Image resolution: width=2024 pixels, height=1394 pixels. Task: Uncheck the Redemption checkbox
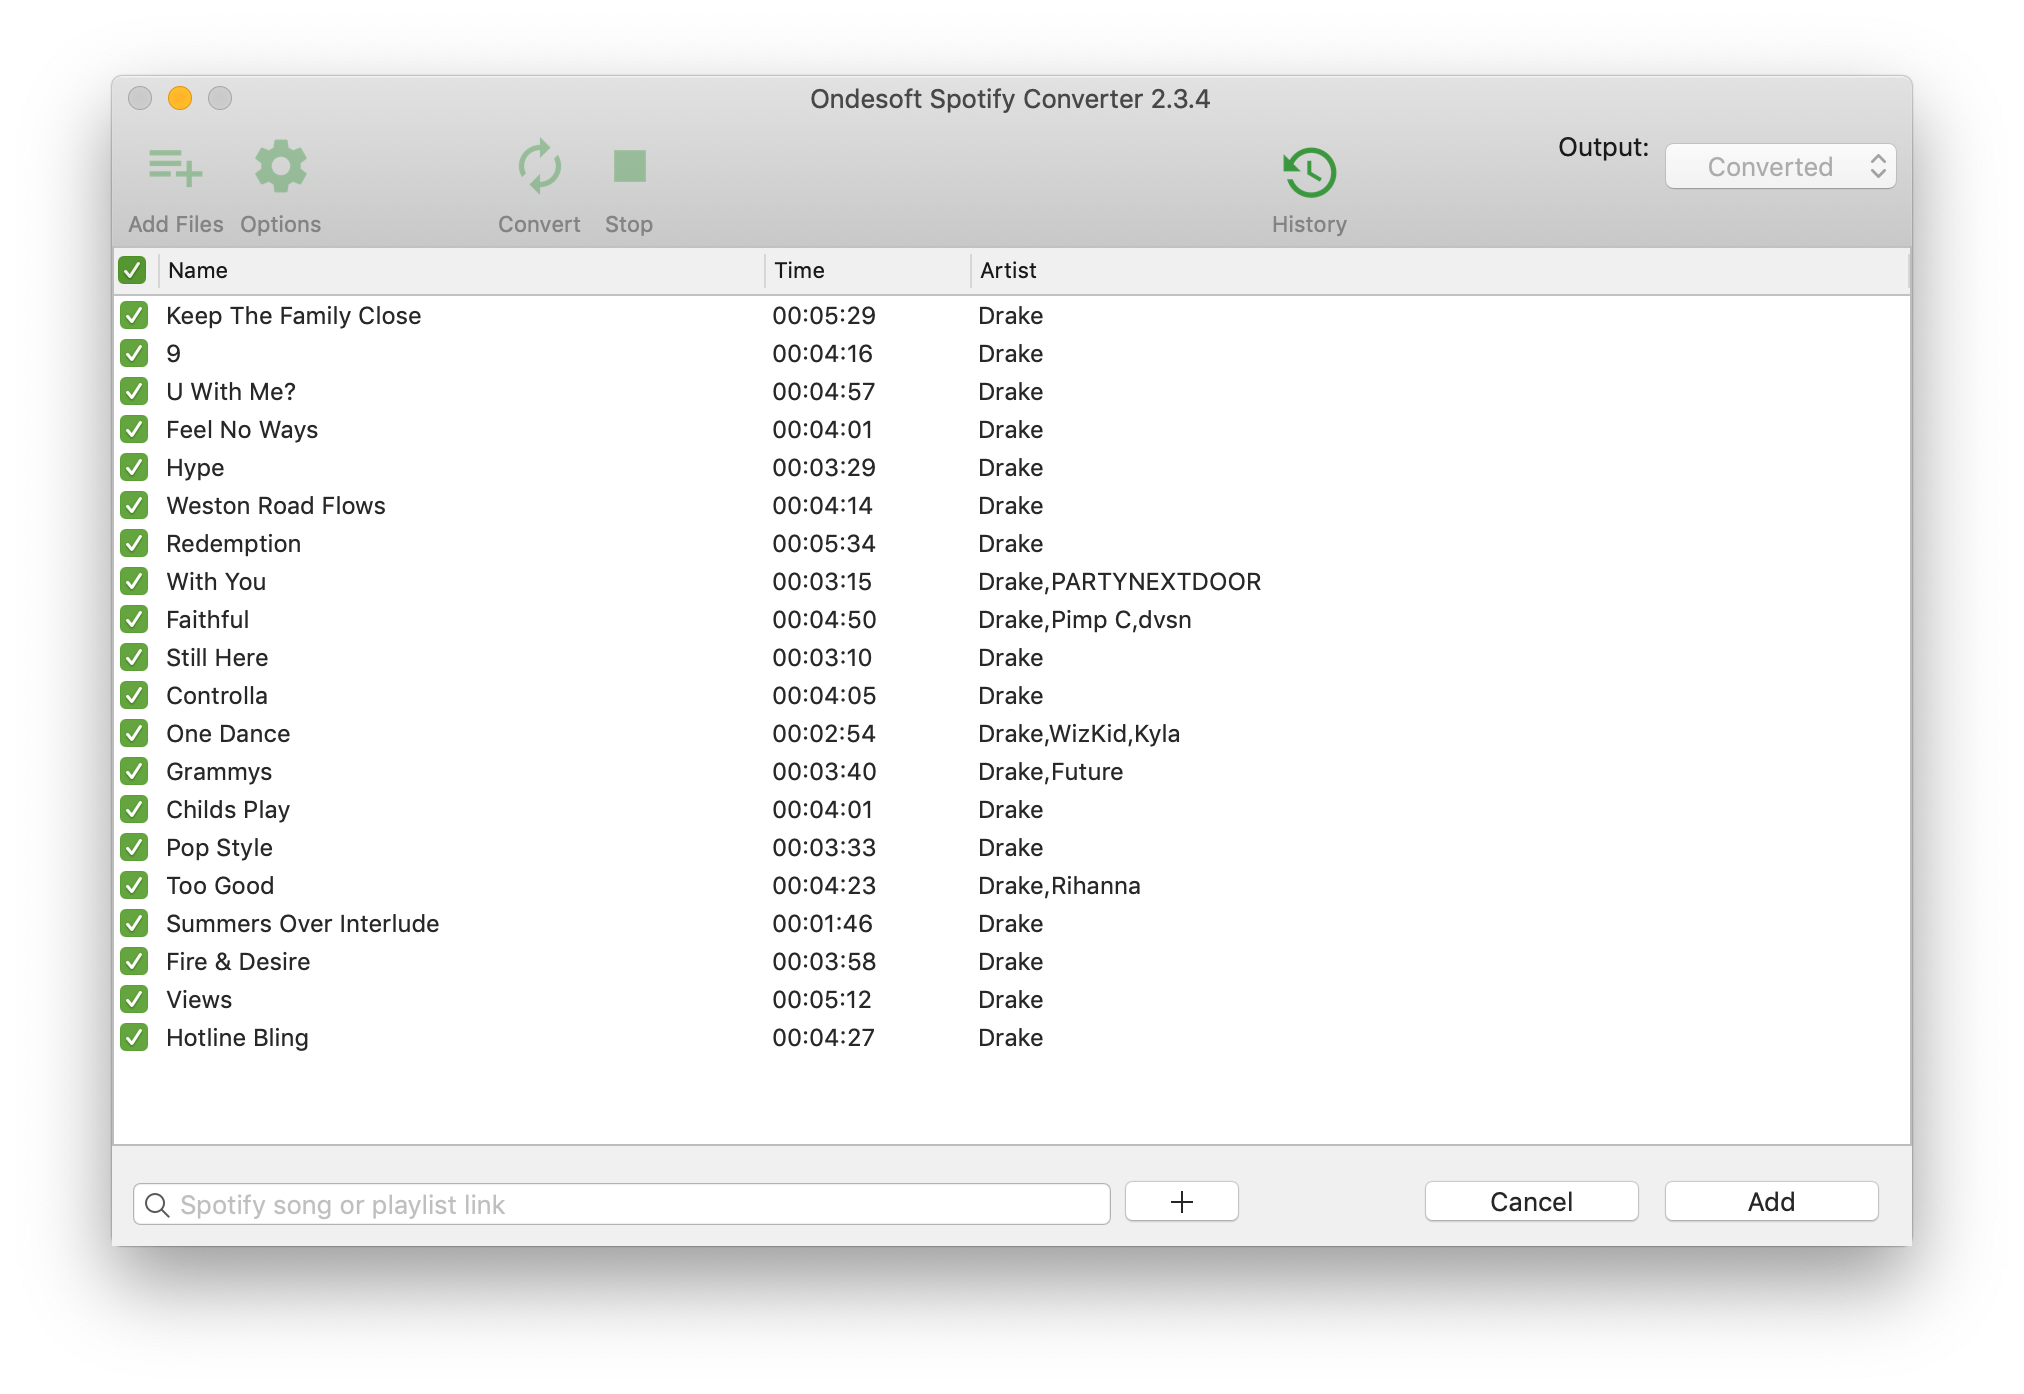pos(134,544)
